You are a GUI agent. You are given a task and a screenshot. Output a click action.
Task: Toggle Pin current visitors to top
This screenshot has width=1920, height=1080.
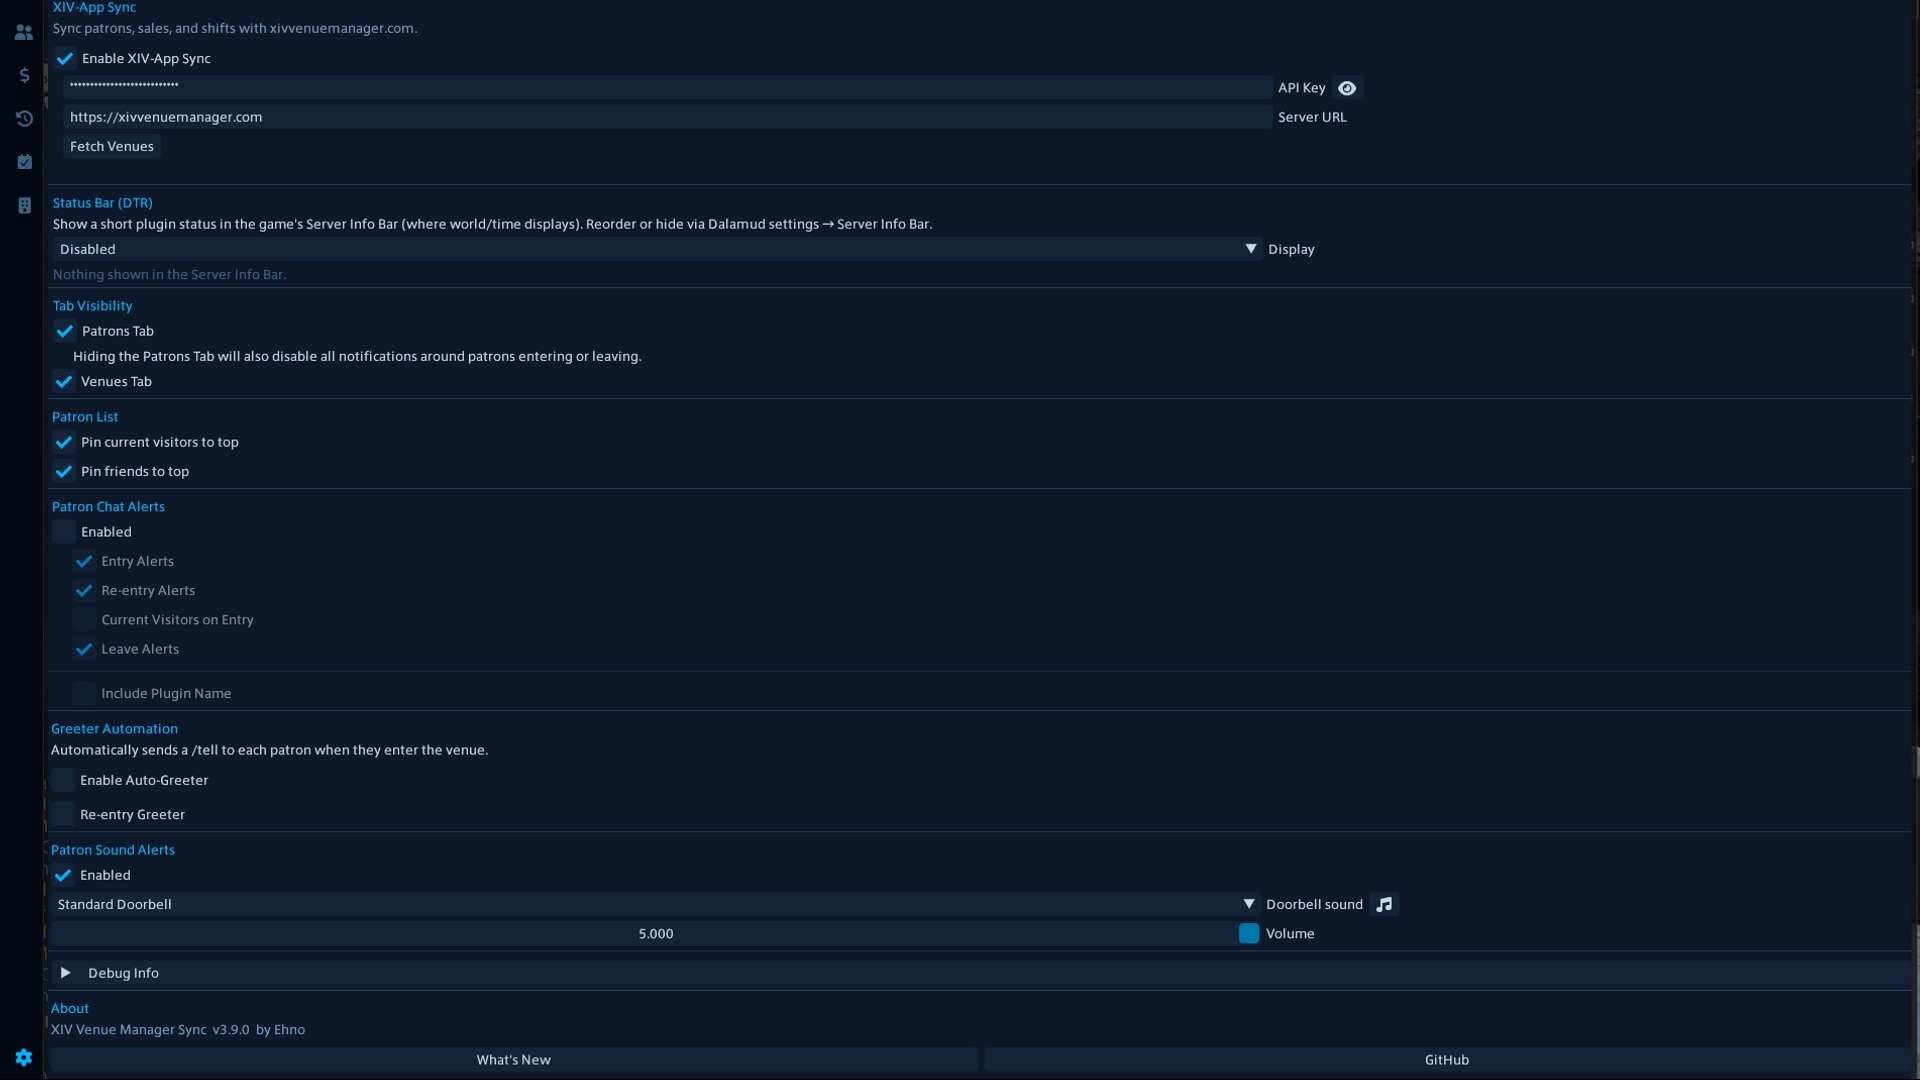[x=64, y=442]
